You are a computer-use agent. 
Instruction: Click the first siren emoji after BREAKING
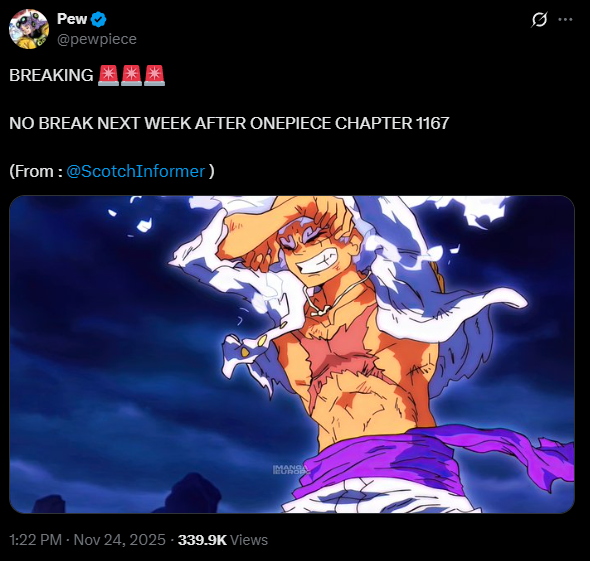point(108,75)
